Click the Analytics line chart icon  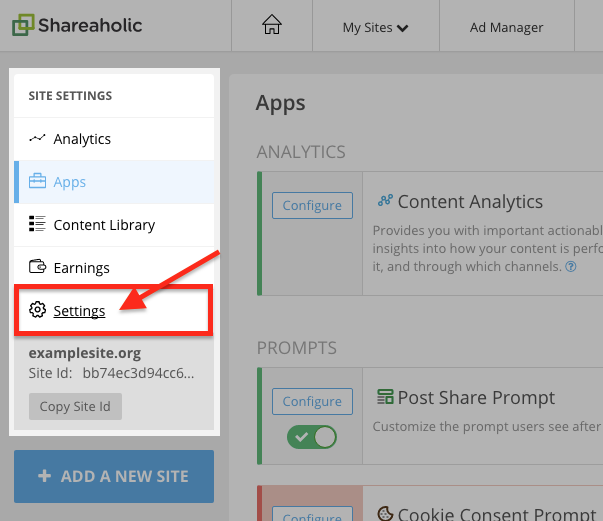37,138
